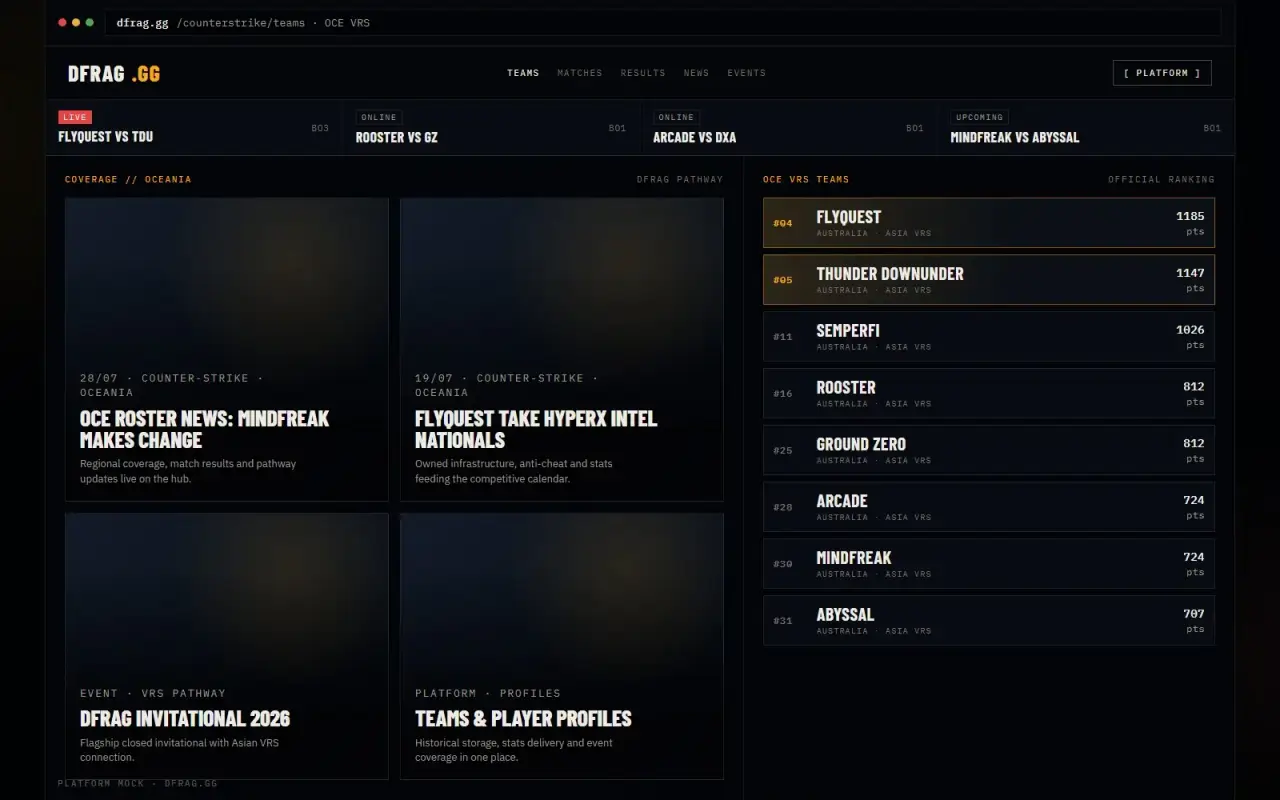The width and height of the screenshot is (1280, 800).
Task: Open the ARCADE team row
Action: click(x=989, y=507)
